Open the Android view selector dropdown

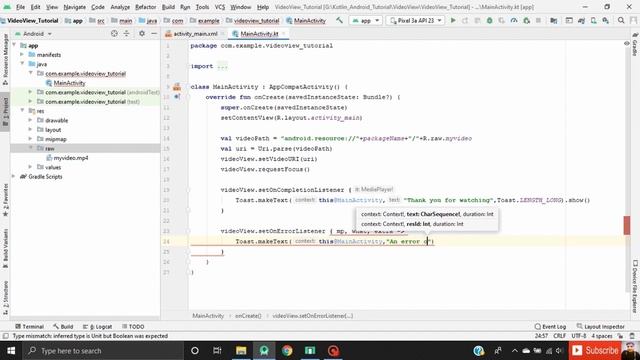tap(33, 34)
